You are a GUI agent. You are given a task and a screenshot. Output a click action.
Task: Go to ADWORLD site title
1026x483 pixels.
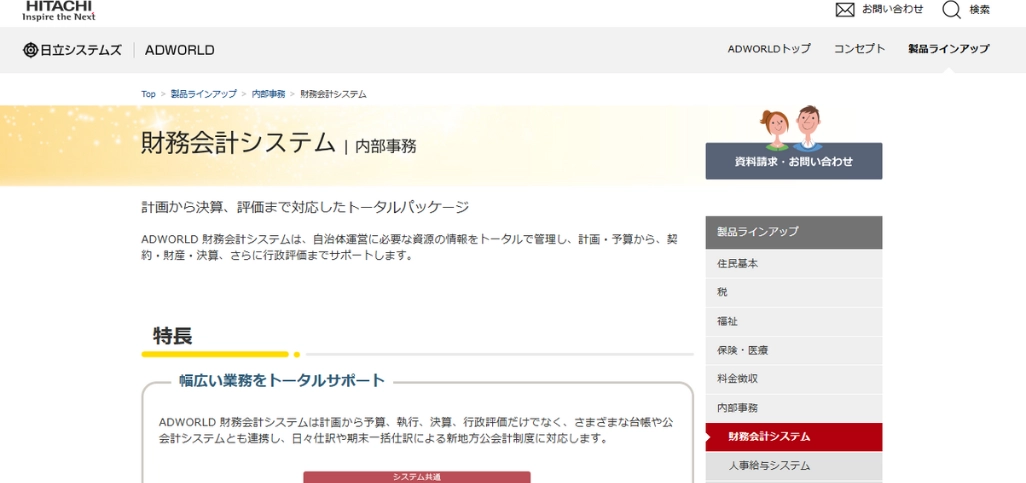180,50
